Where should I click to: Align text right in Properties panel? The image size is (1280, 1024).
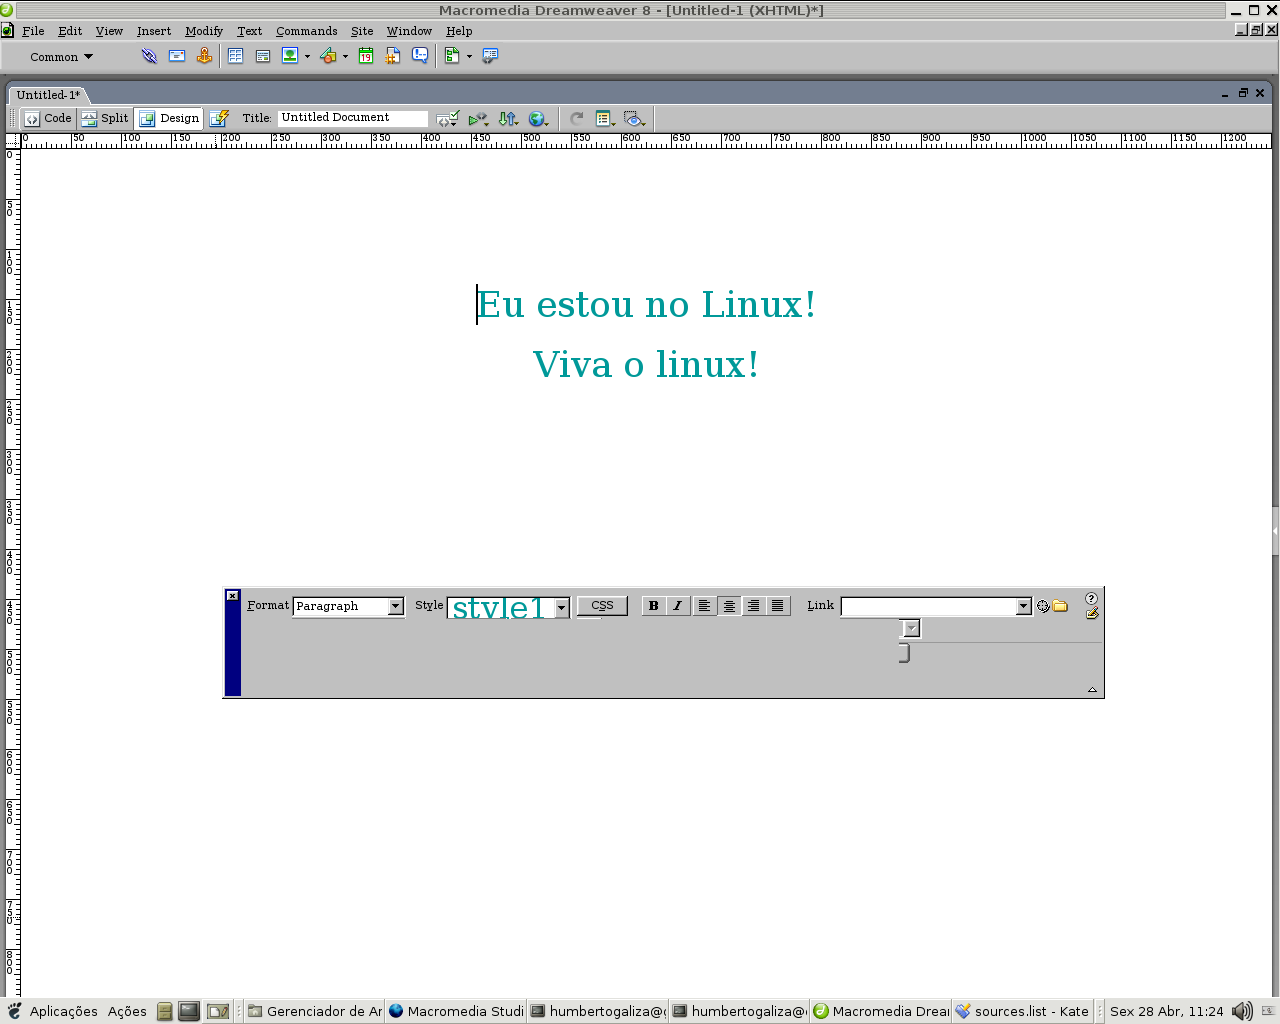[x=753, y=606]
